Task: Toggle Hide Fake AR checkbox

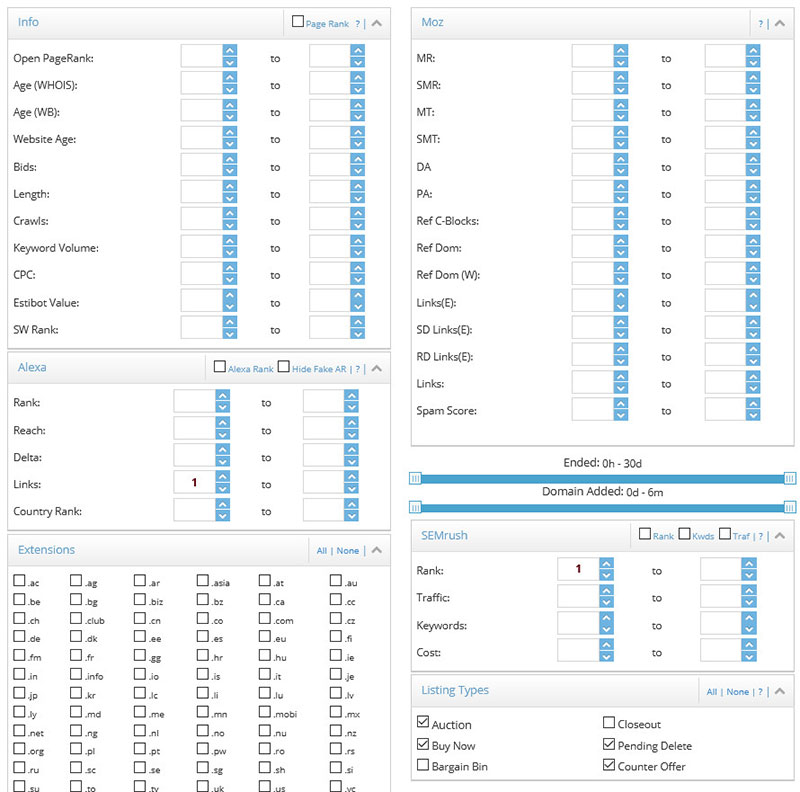Action: pyautogui.click(x=284, y=366)
